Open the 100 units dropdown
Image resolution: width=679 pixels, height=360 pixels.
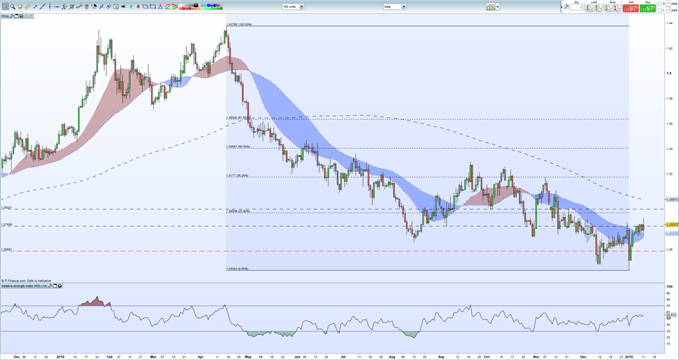pos(293,6)
